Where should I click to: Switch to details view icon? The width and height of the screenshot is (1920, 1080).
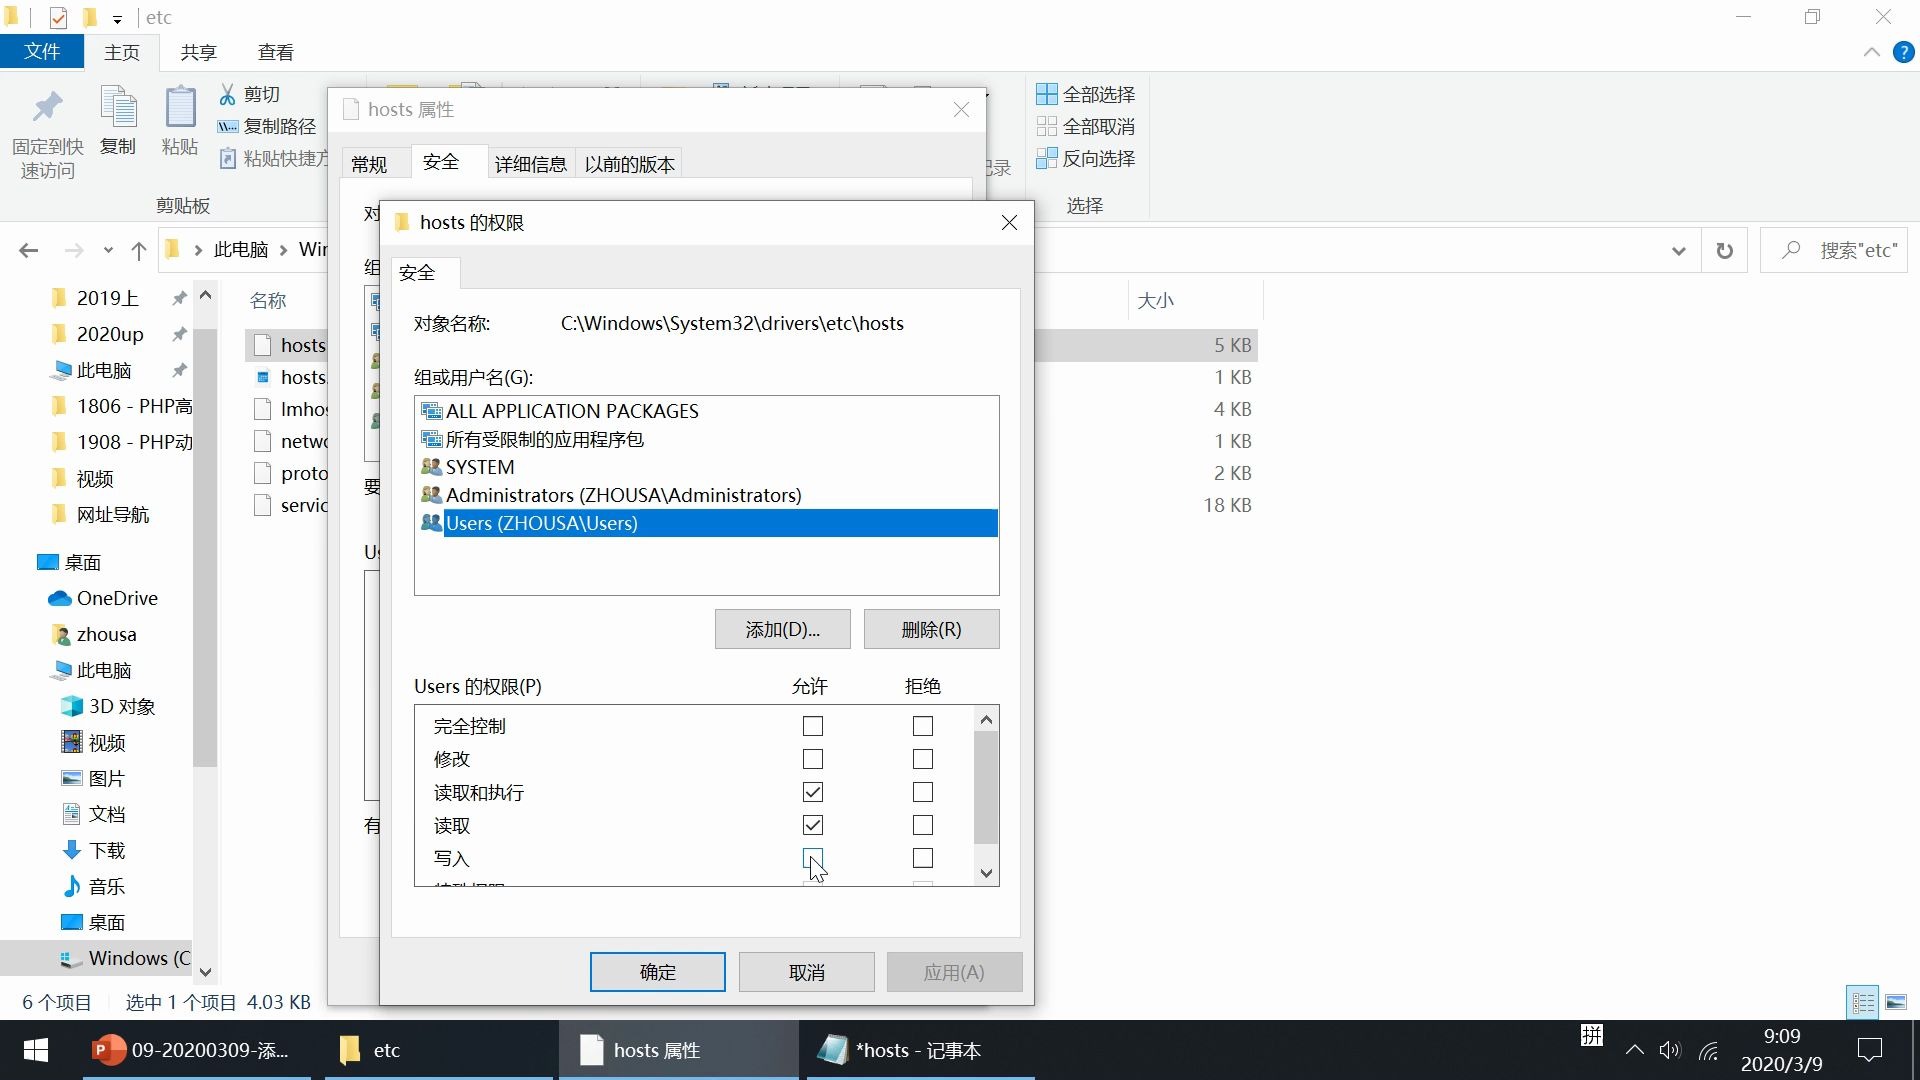pos(1863,1002)
